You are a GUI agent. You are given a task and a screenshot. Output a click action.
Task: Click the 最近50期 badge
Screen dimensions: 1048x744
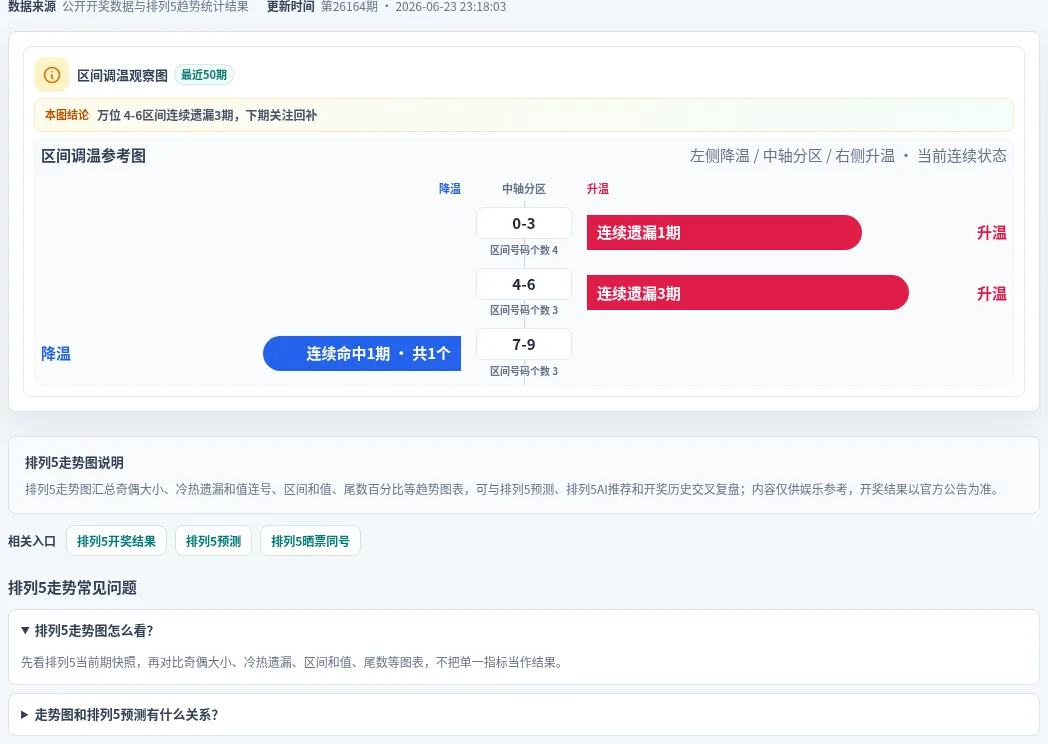(x=204, y=75)
